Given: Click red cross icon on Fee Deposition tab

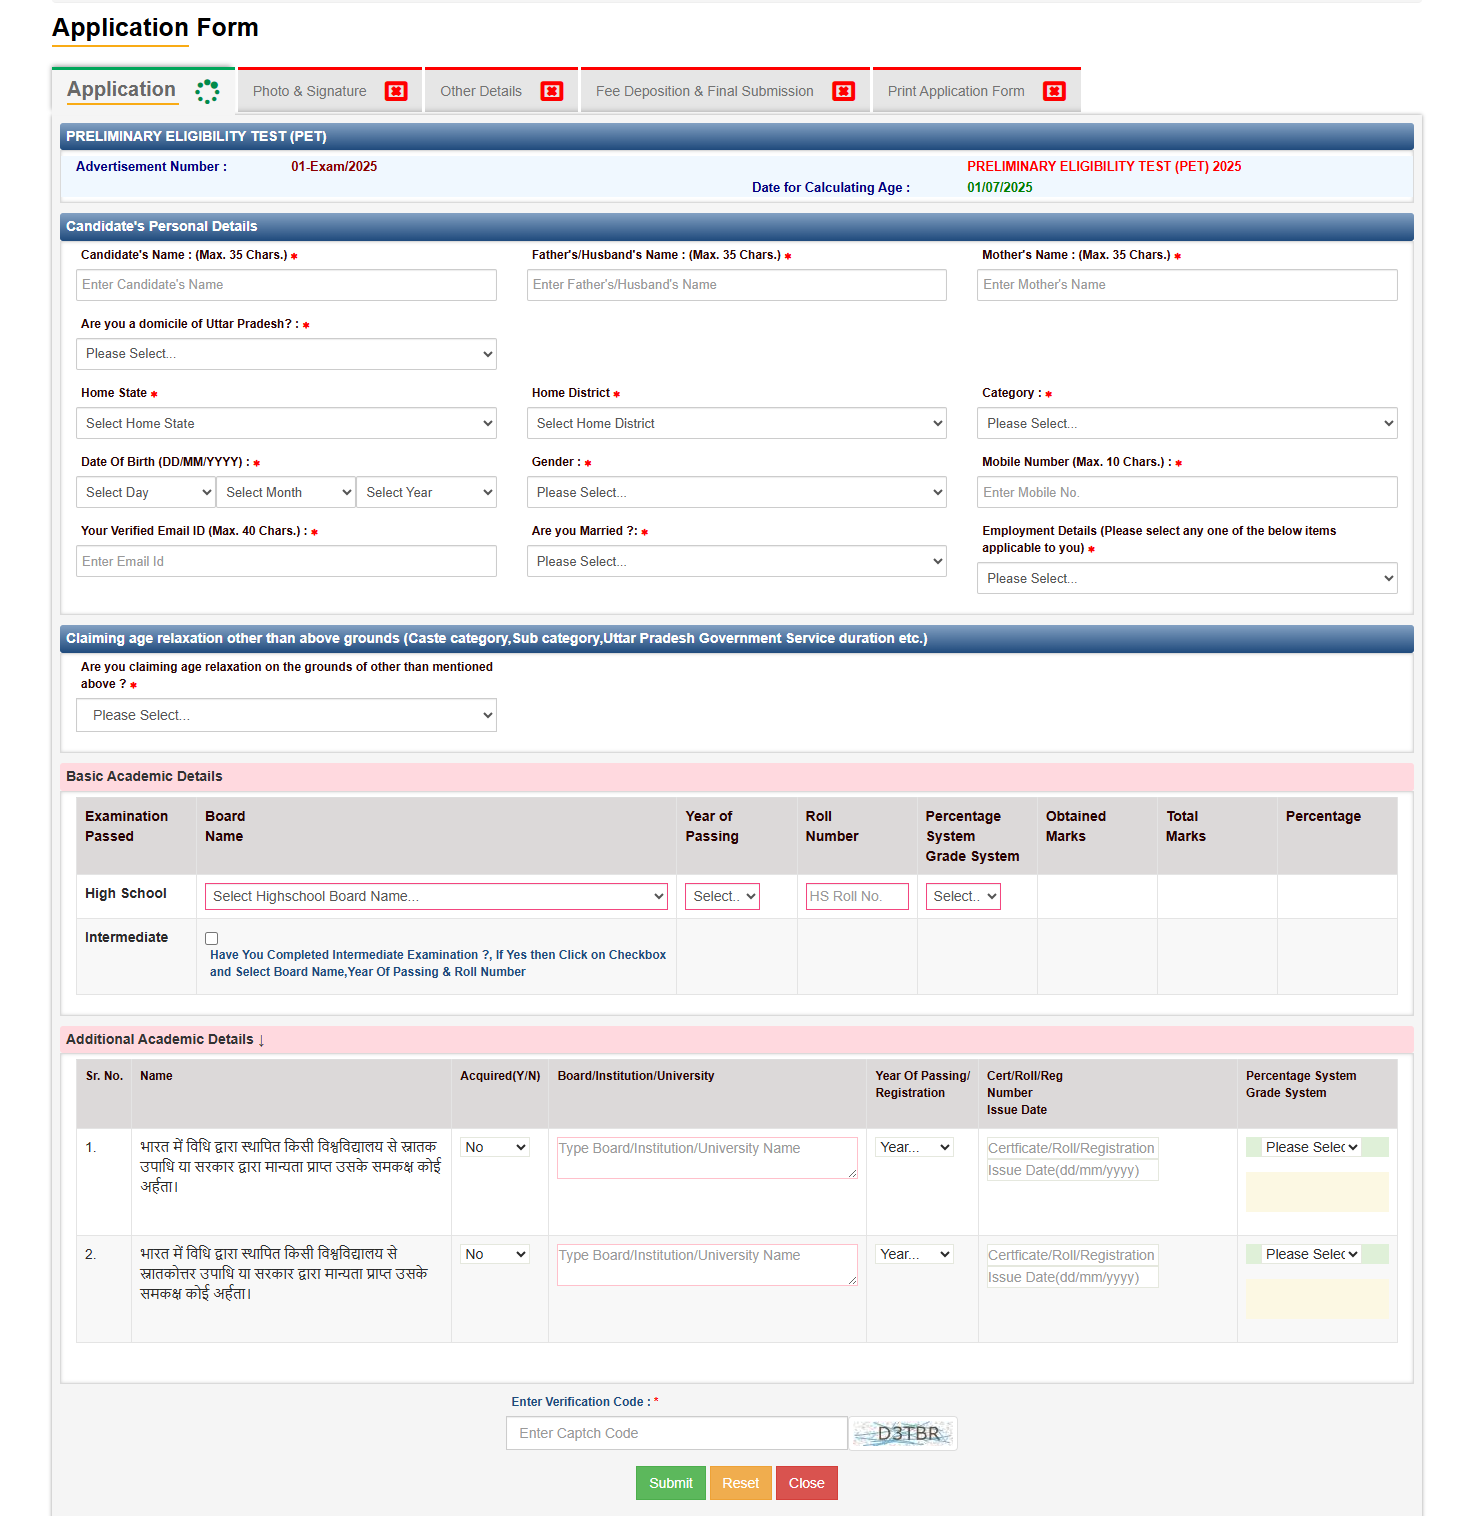Looking at the screenshot, I should (844, 91).
